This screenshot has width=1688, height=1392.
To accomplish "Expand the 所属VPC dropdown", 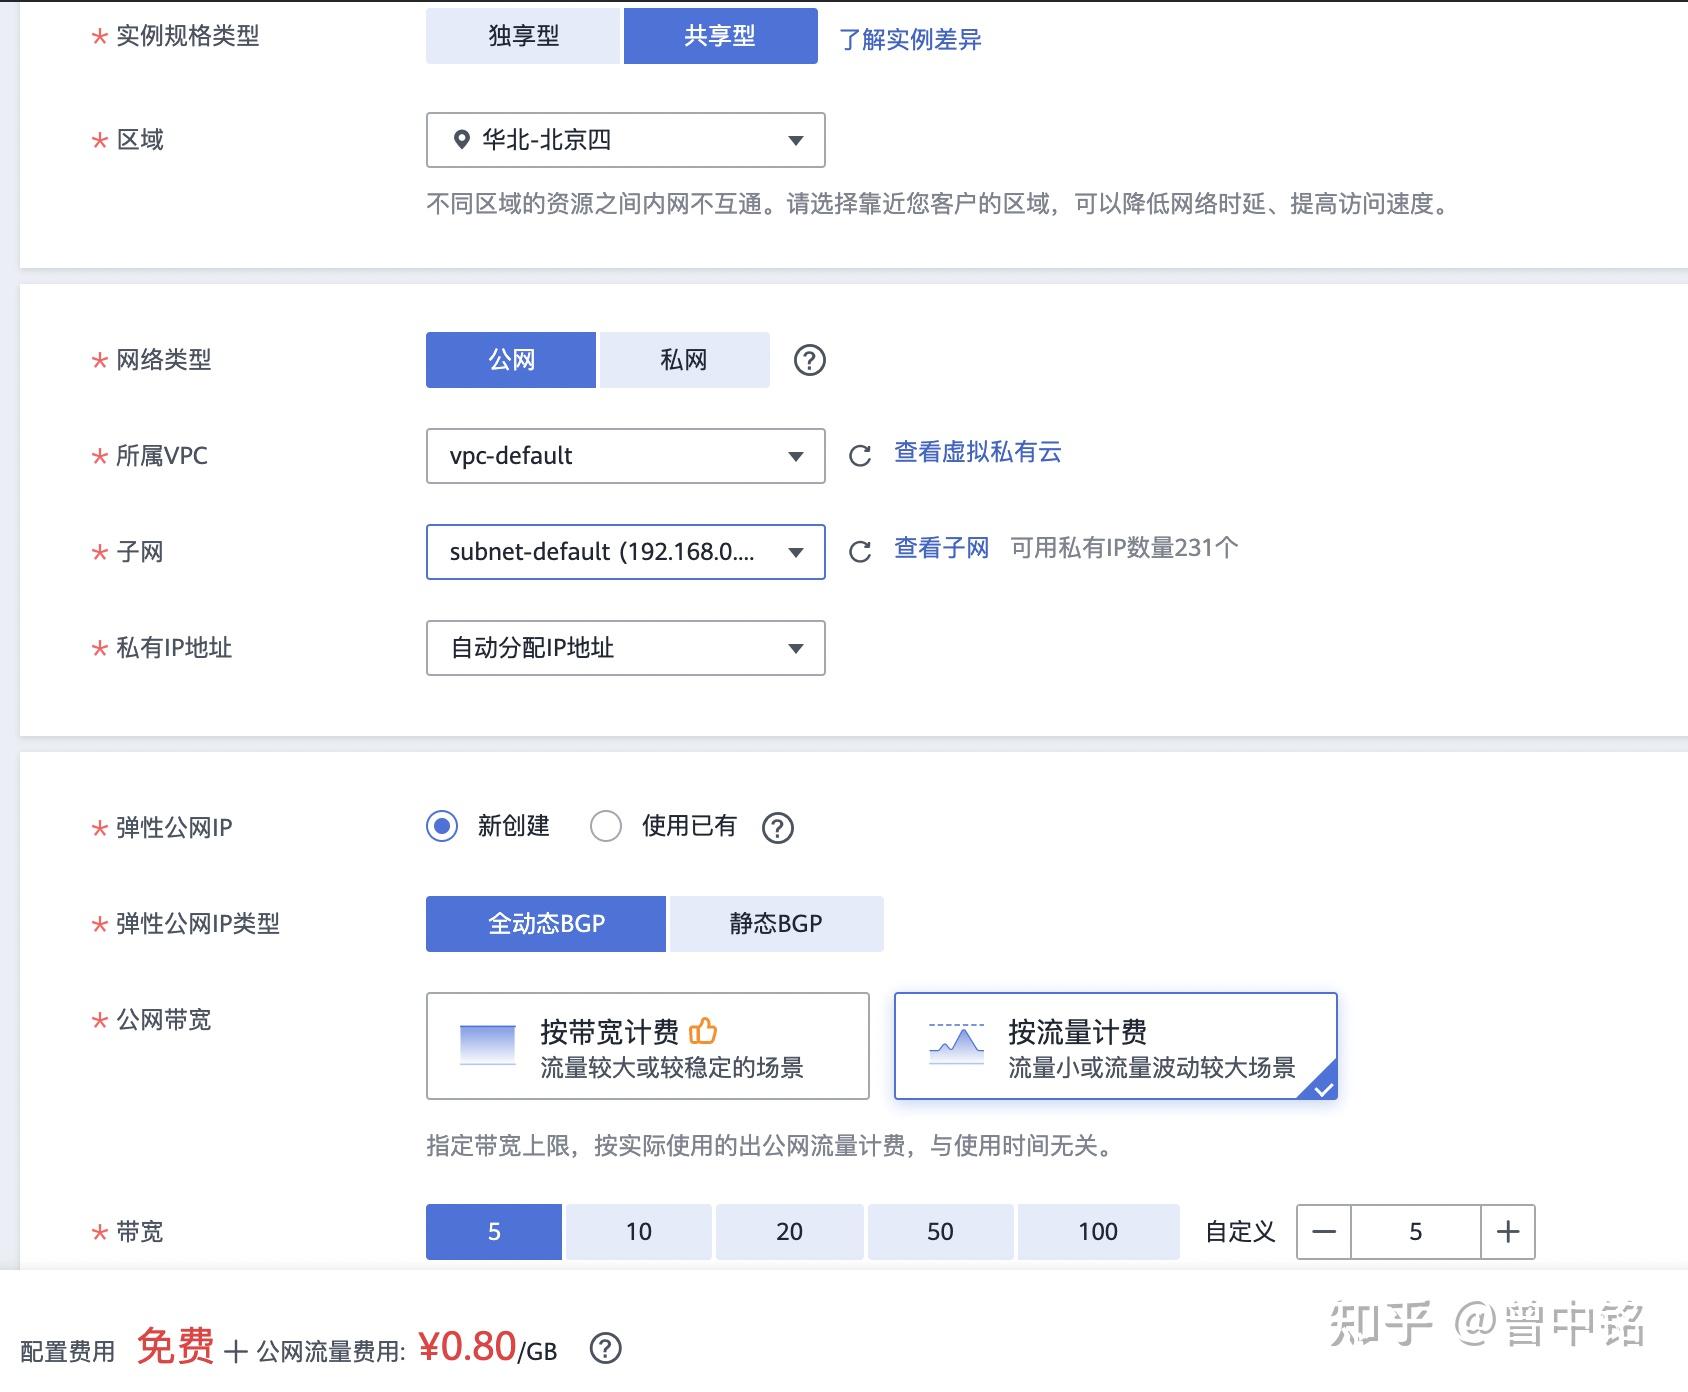I will 624,456.
